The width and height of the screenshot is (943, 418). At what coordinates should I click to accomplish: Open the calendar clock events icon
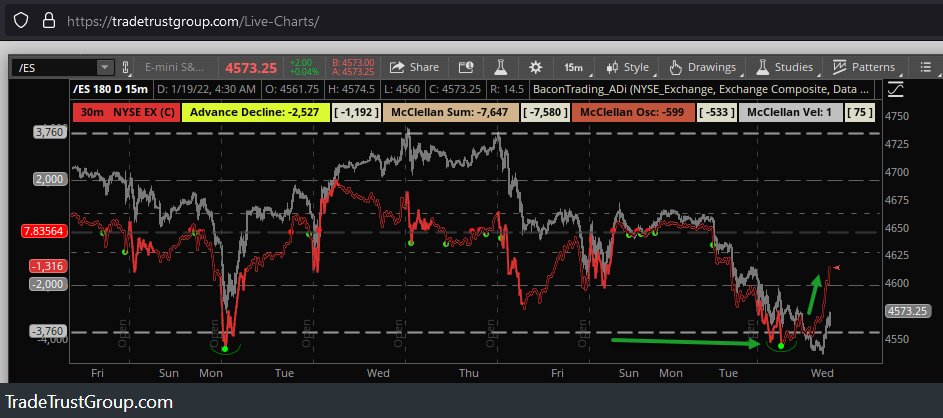[x=466, y=67]
